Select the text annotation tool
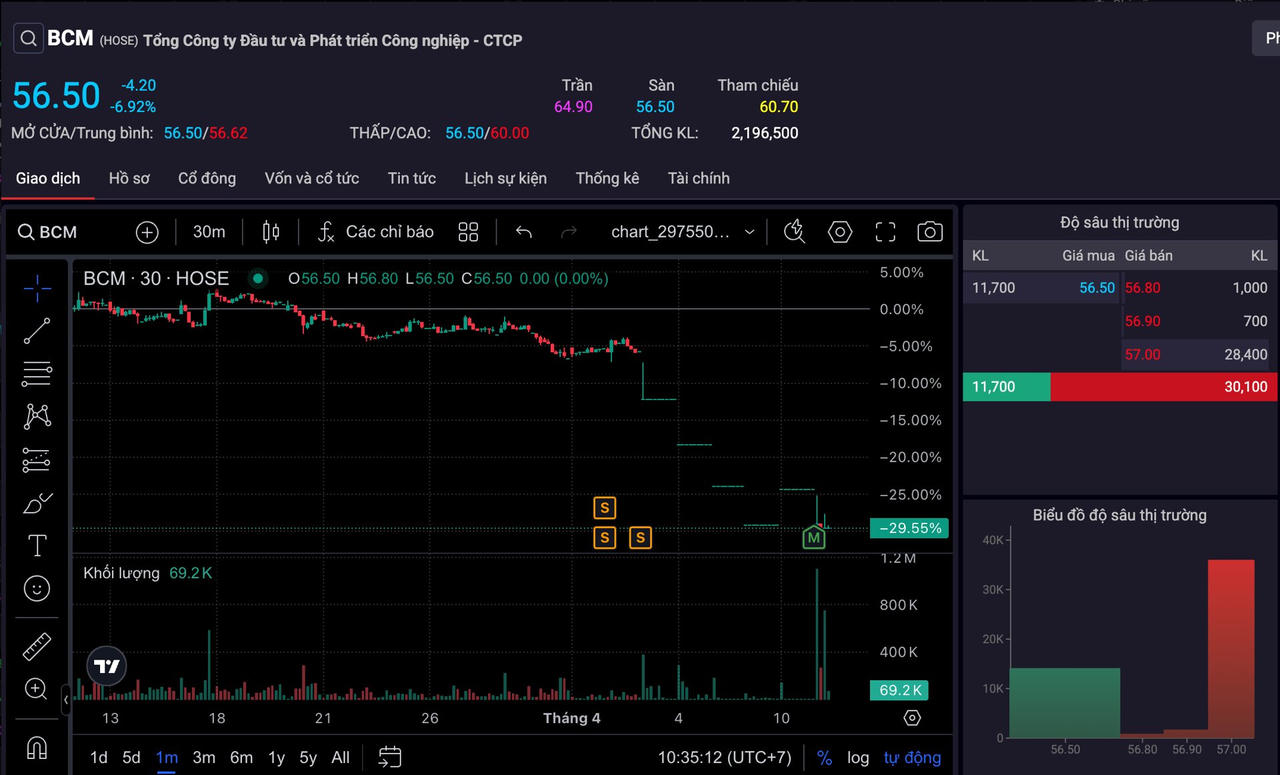This screenshot has height=775, width=1280. 37,545
